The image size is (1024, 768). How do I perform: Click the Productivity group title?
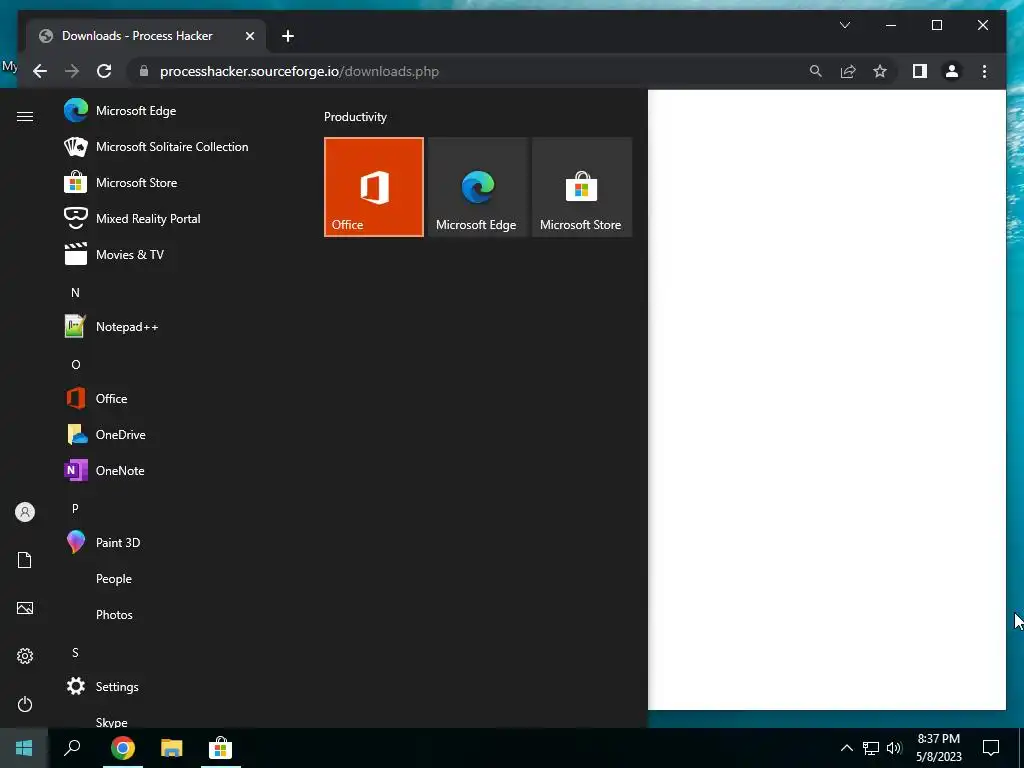(355, 117)
